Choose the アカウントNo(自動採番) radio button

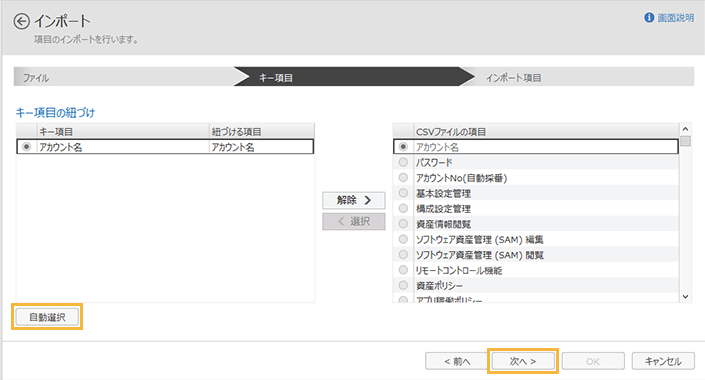(x=403, y=178)
